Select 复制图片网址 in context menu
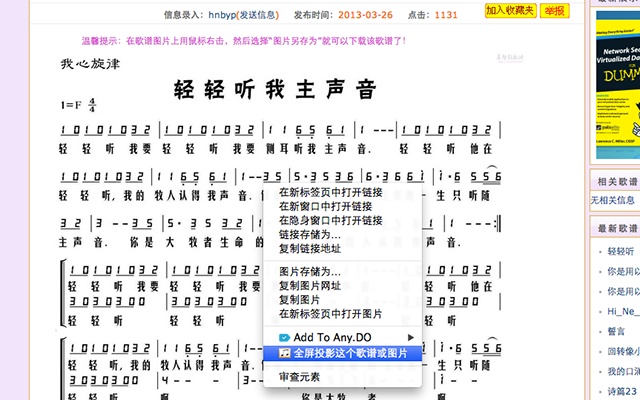Image resolution: width=640 pixels, height=400 pixels. pos(309,286)
